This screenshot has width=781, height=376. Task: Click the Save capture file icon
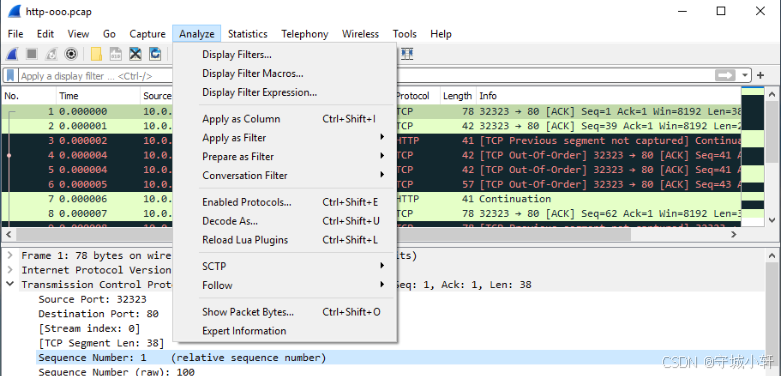click(x=116, y=54)
